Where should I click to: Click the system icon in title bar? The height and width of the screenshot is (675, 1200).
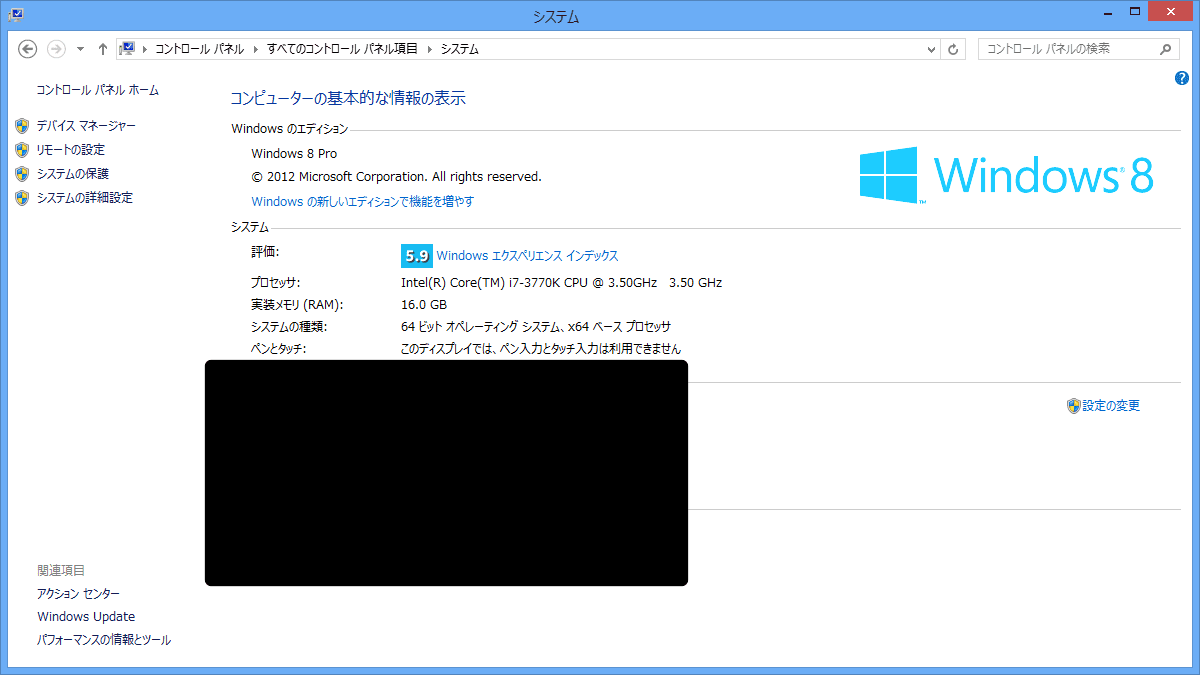[17, 14]
